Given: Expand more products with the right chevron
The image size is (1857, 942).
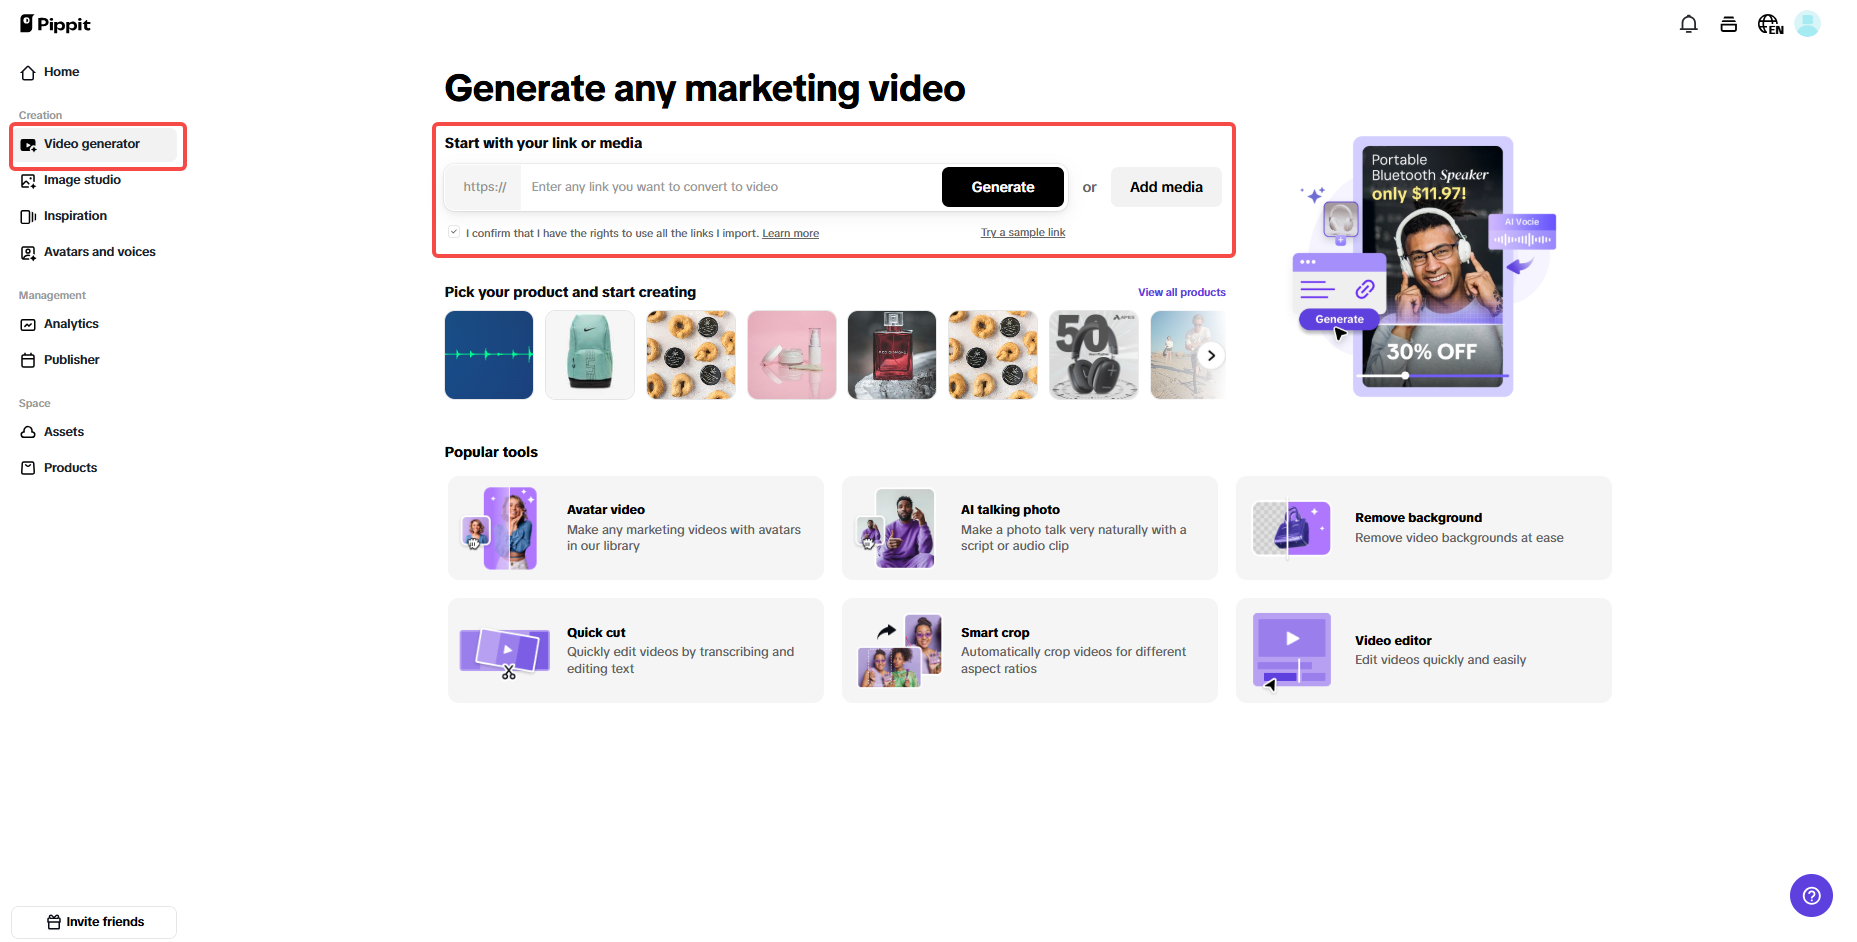Looking at the screenshot, I should 1211,355.
